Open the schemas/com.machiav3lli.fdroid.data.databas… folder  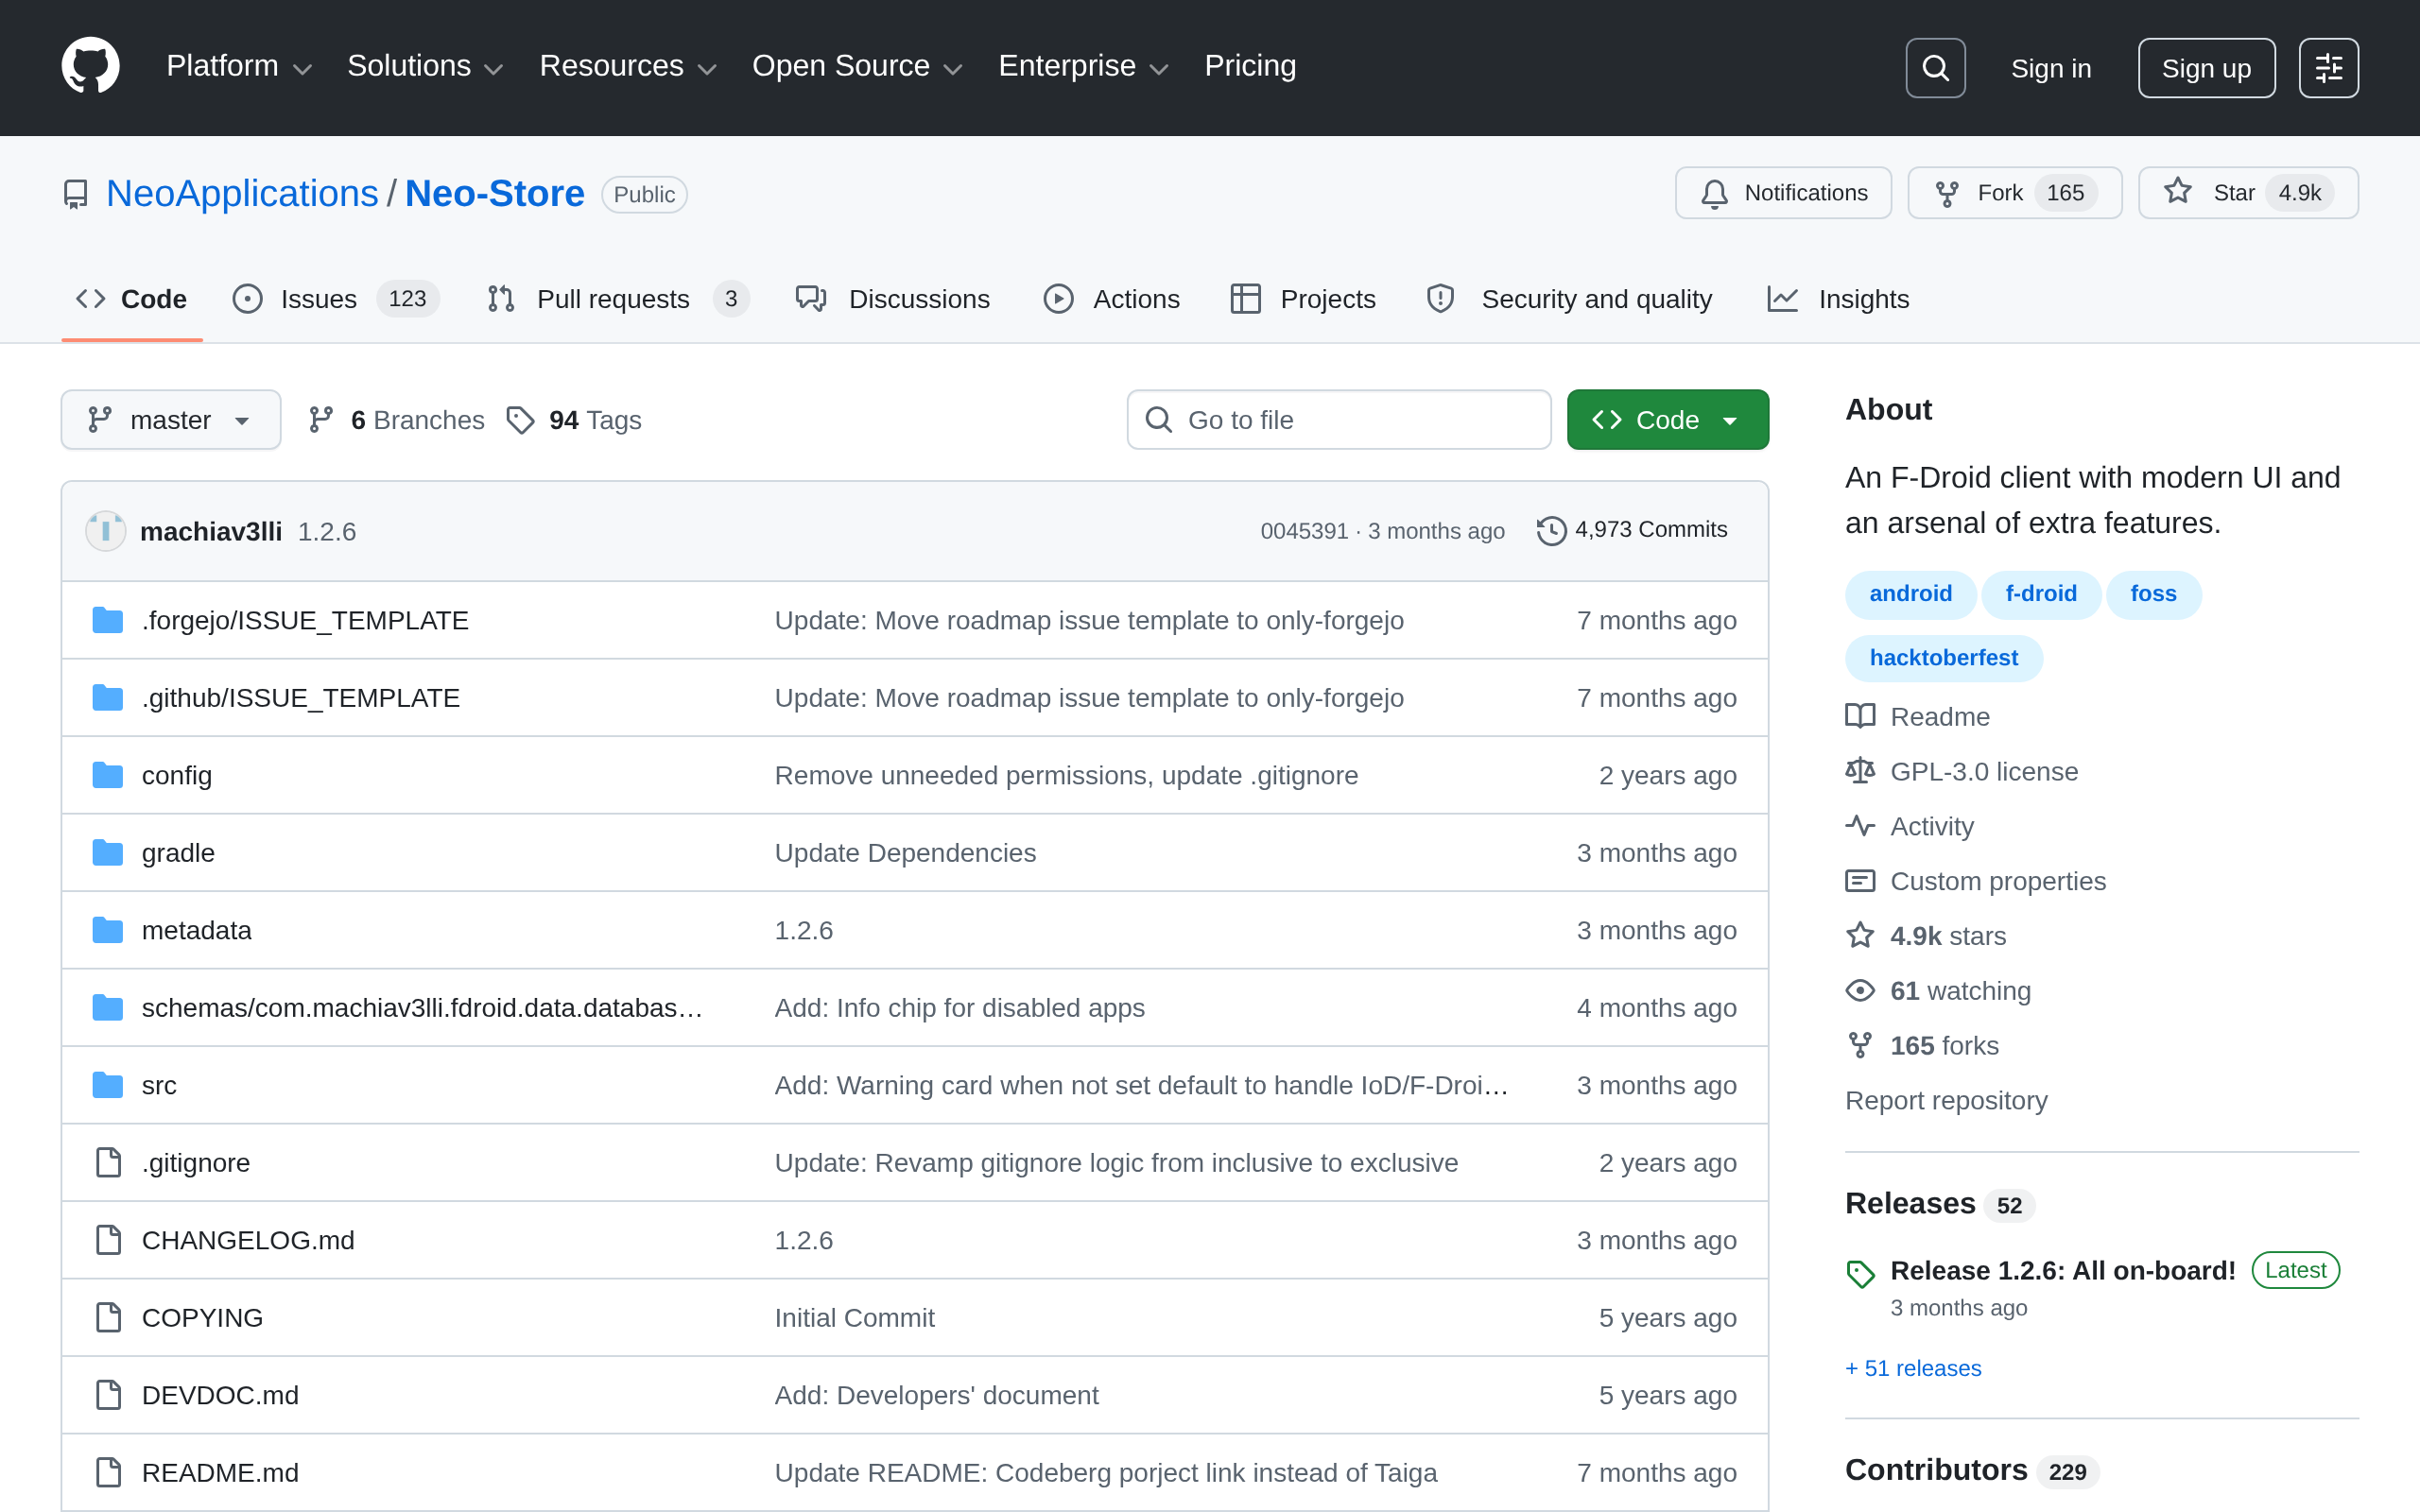(x=422, y=1008)
